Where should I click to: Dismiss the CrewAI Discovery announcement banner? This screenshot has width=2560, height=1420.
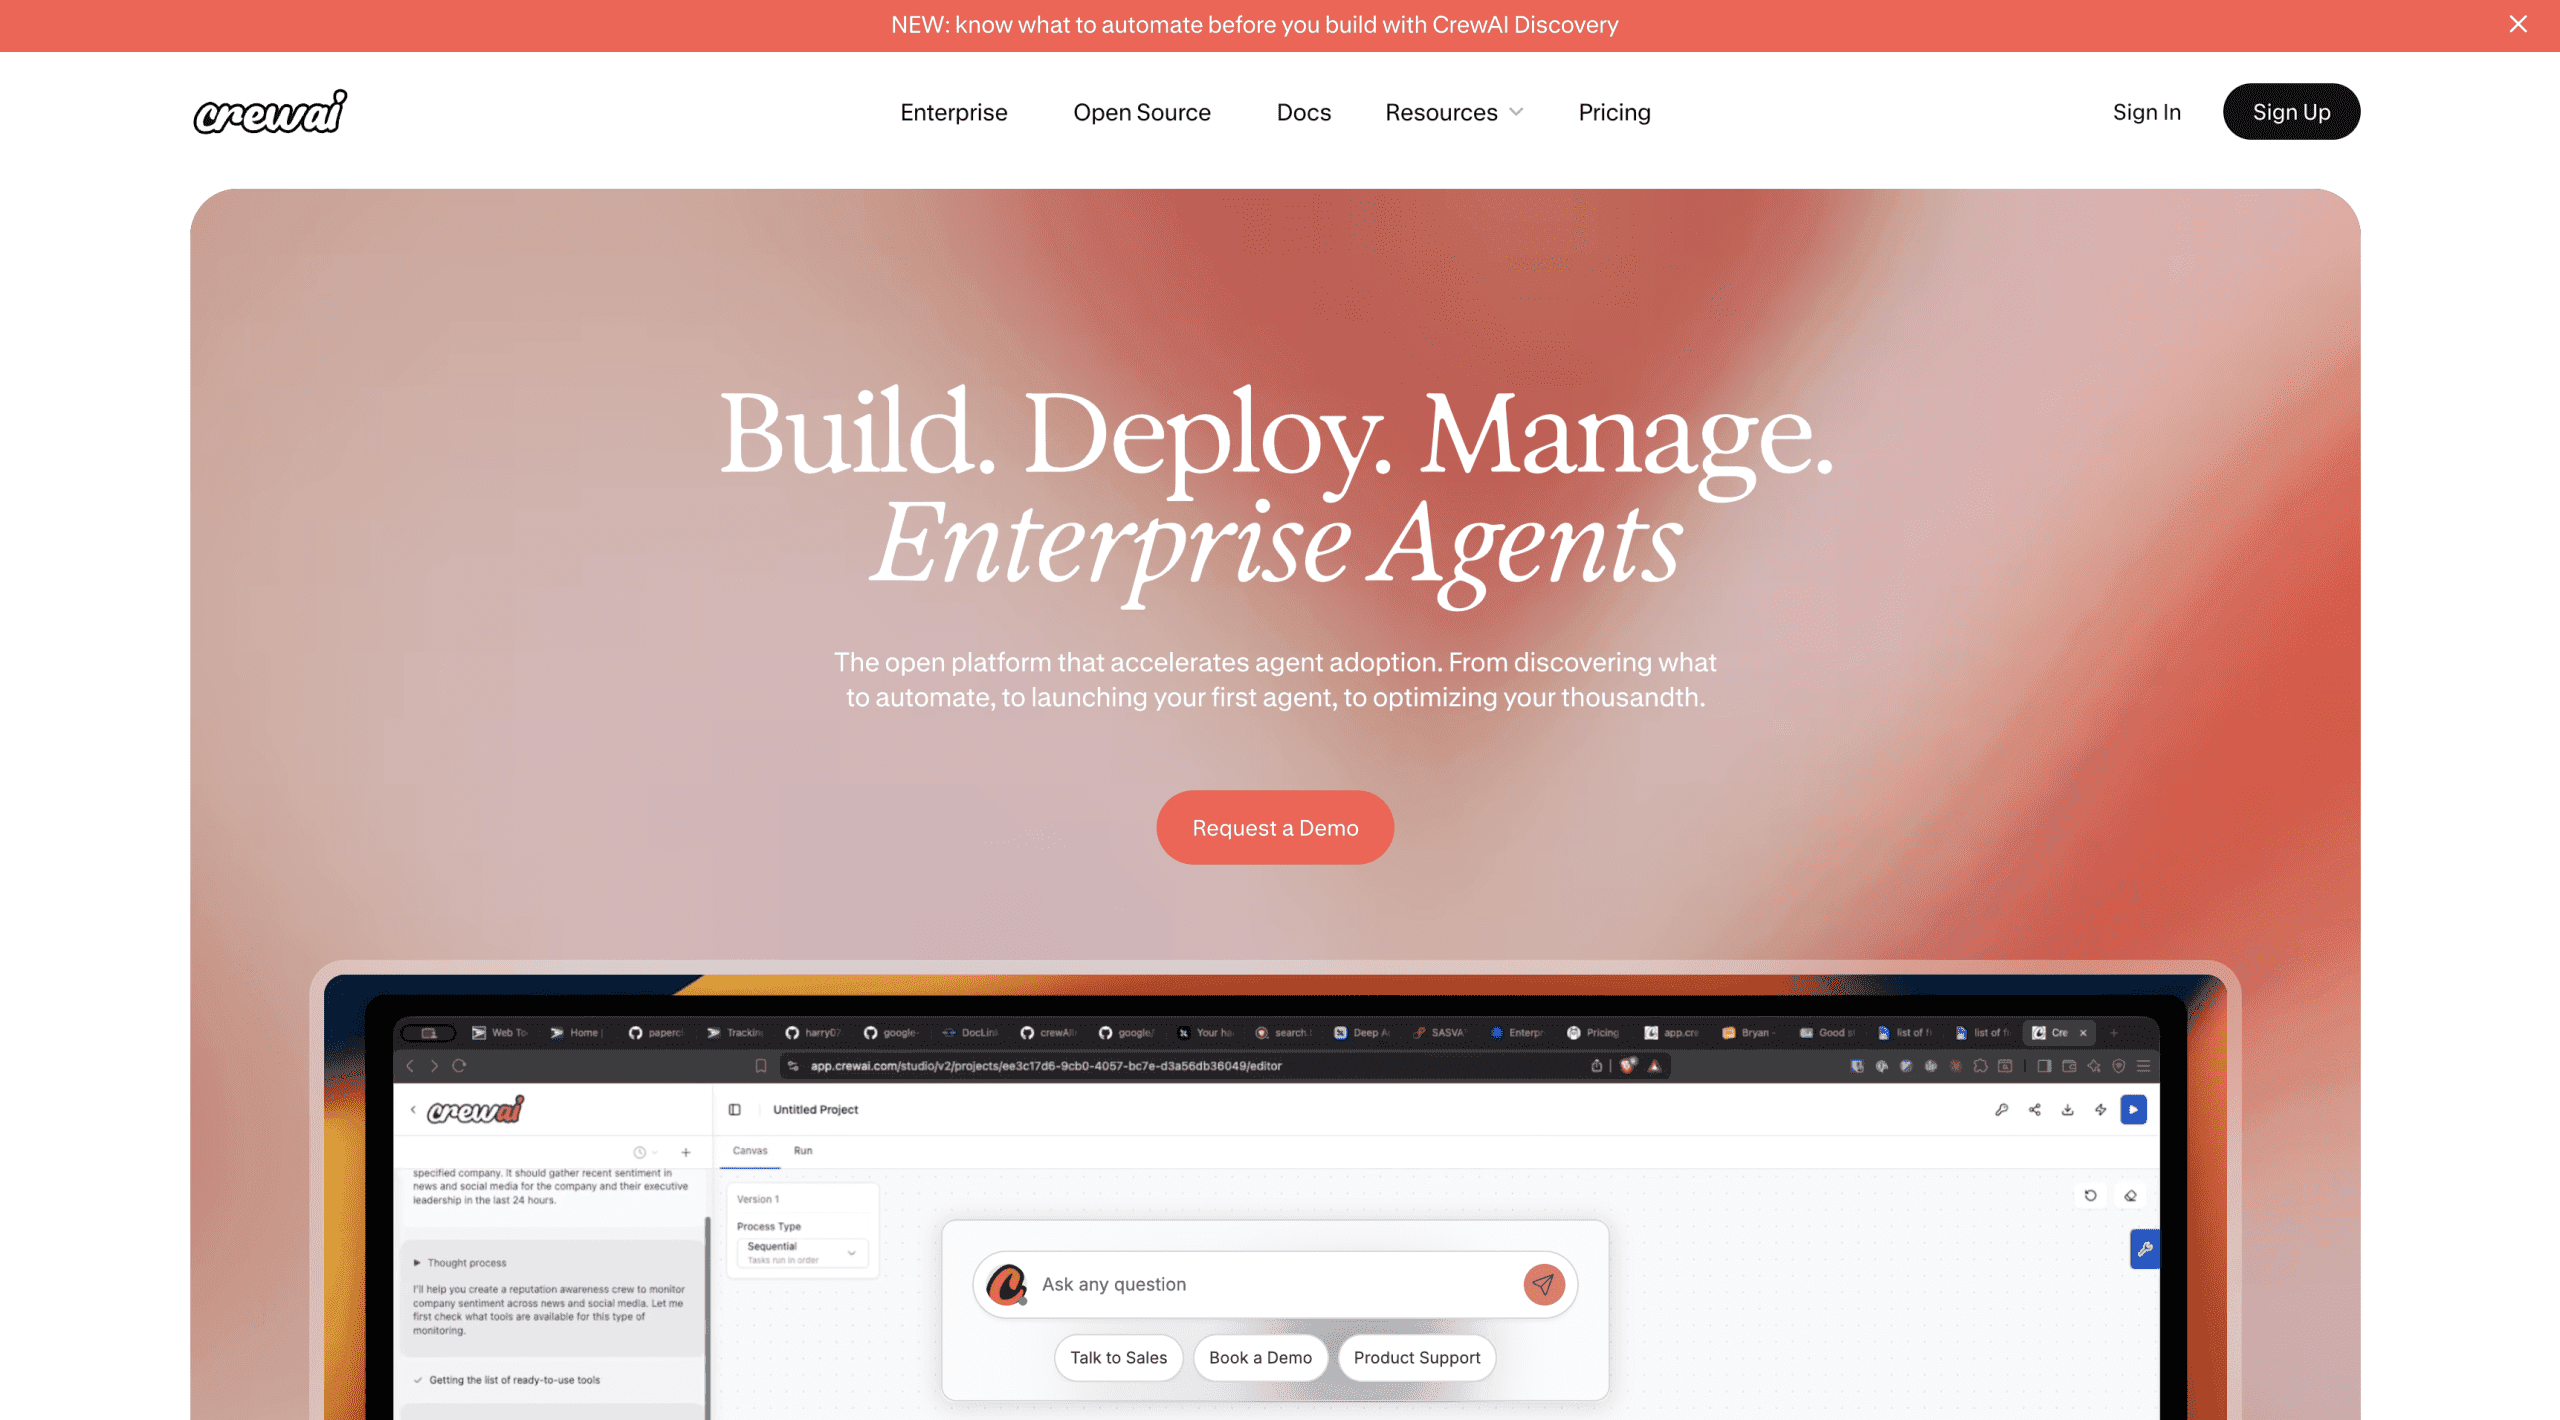(x=2518, y=24)
